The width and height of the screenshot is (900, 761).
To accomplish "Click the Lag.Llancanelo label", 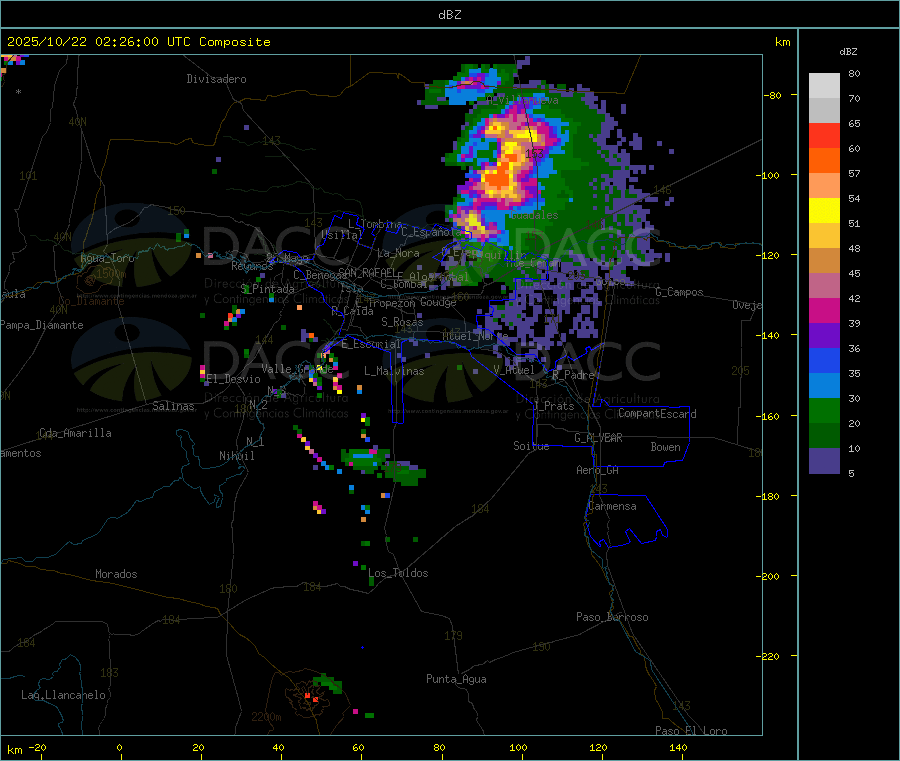I will [x=64, y=695].
